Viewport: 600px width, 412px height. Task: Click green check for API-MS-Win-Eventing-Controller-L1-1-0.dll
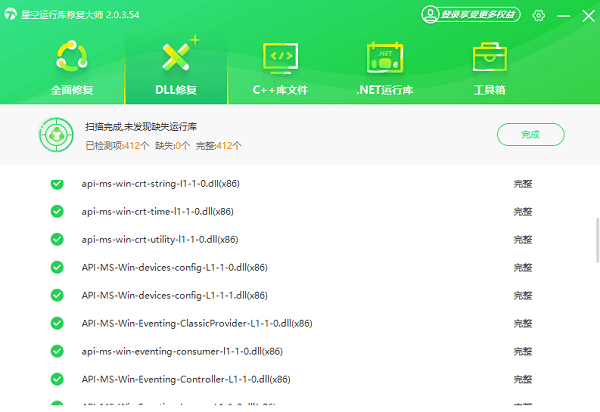pos(57,379)
